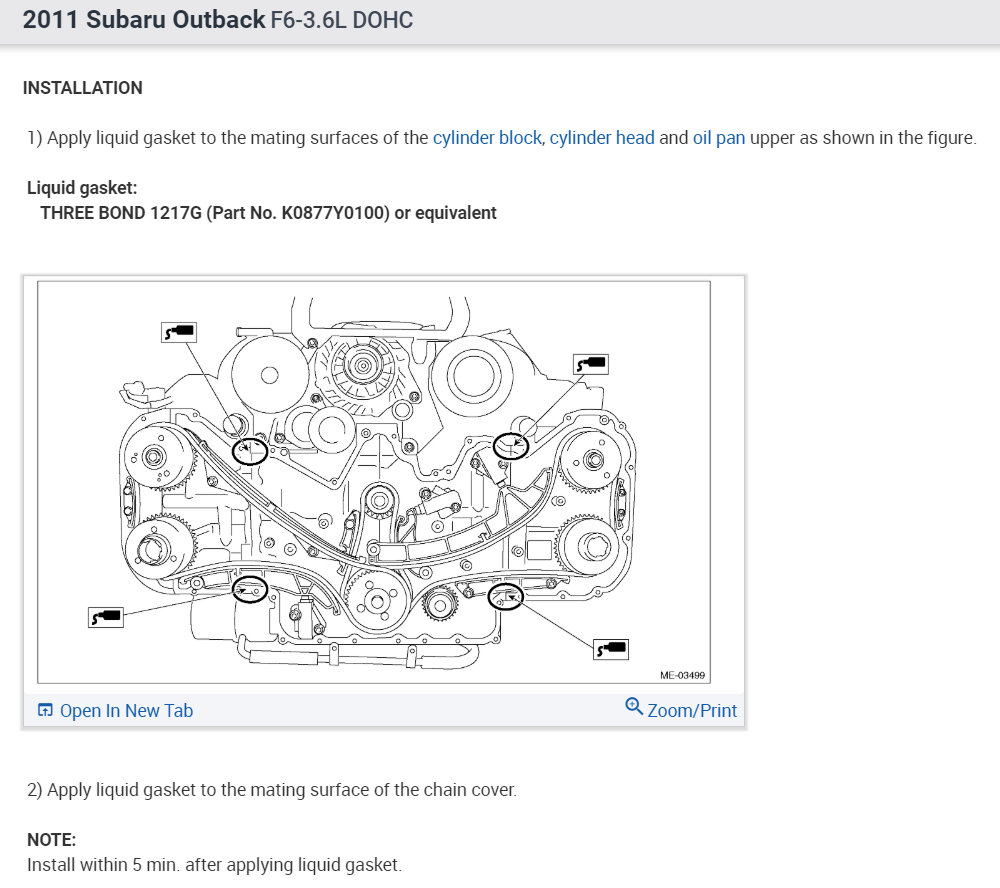The width and height of the screenshot is (1000, 888).
Task: Click the INSTALLATION heading
Action: (83, 88)
